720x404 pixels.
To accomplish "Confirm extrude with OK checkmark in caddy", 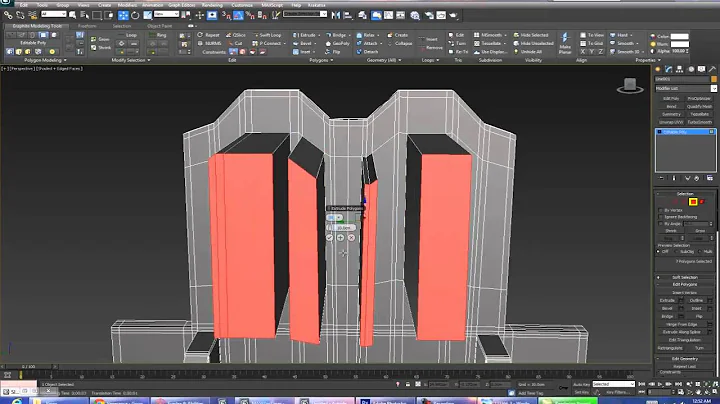I will point(329,238).
